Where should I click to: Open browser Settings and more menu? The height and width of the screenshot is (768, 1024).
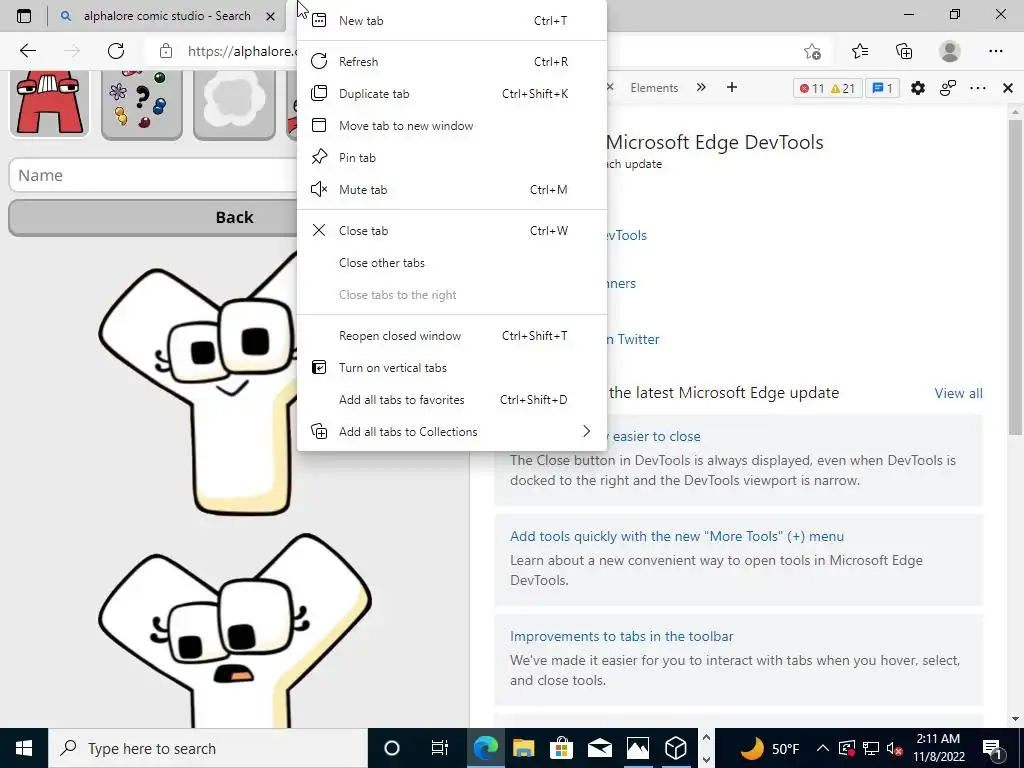[x=995, y=51]
